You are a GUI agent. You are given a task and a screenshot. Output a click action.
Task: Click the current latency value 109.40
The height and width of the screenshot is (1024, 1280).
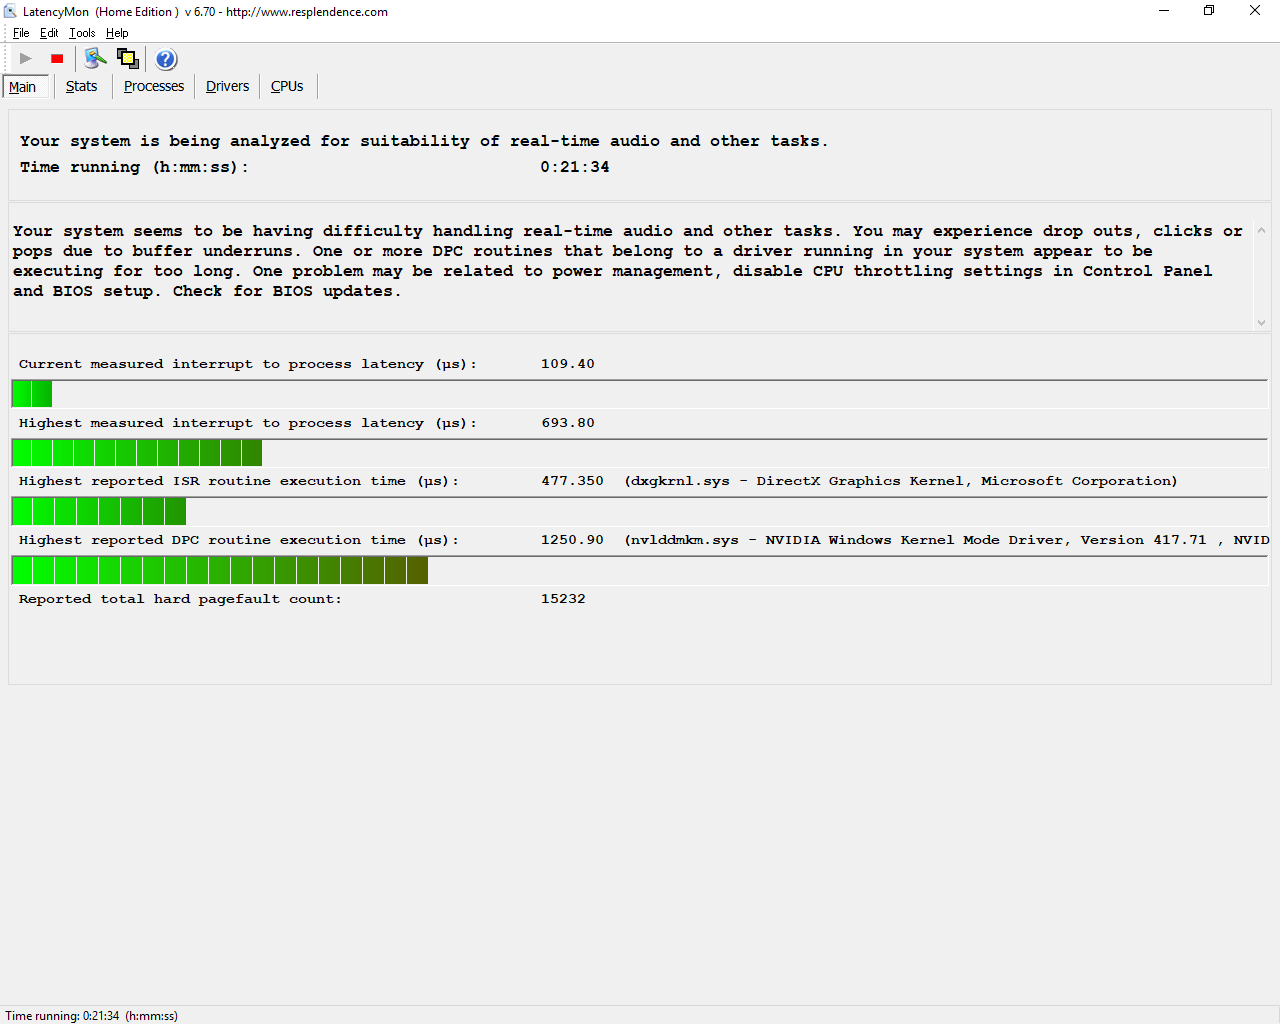coord(568,364)
